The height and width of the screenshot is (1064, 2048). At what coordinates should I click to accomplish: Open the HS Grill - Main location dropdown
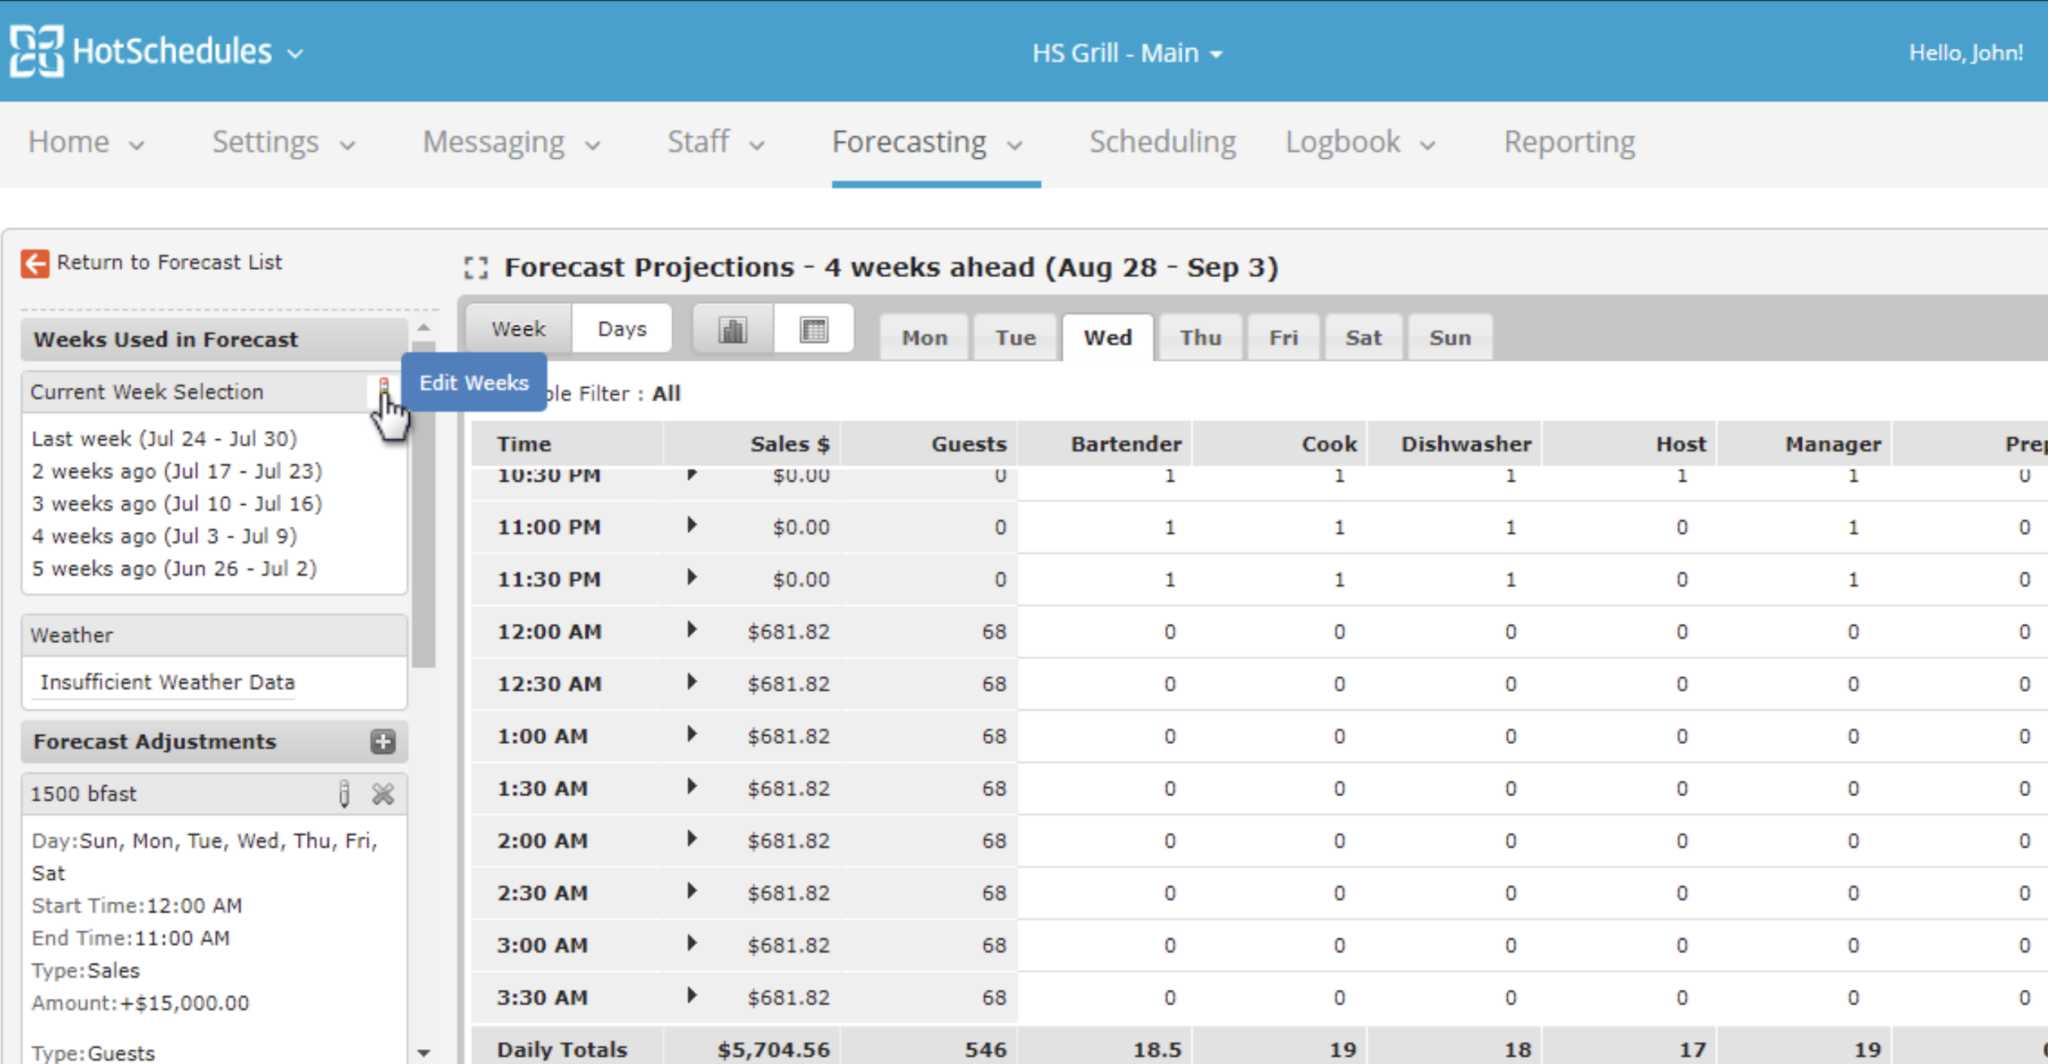tap(1127, 53)
